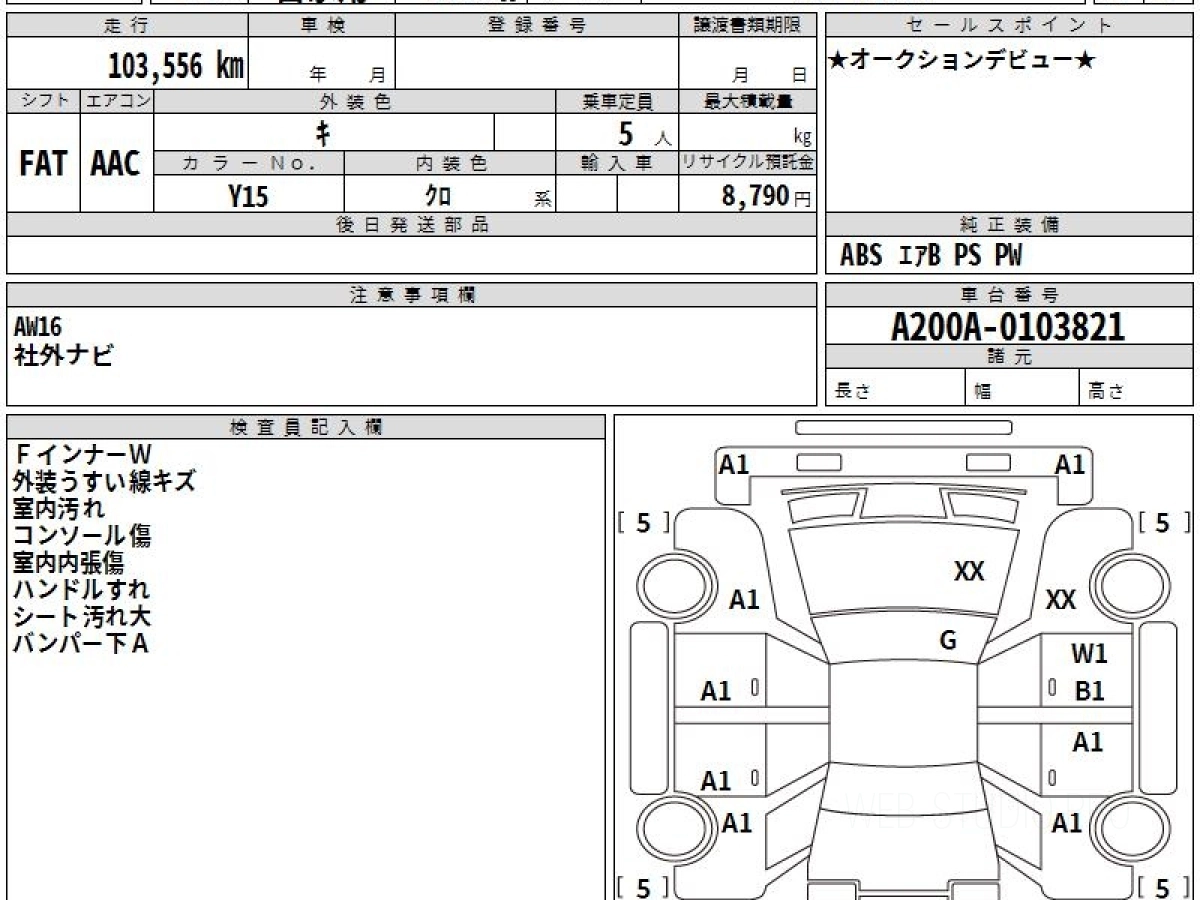The height and width of the screenshot is (900, 1200).
Task: Select the inspector note ハンドルすれ
Action: (x=82, y=590)
